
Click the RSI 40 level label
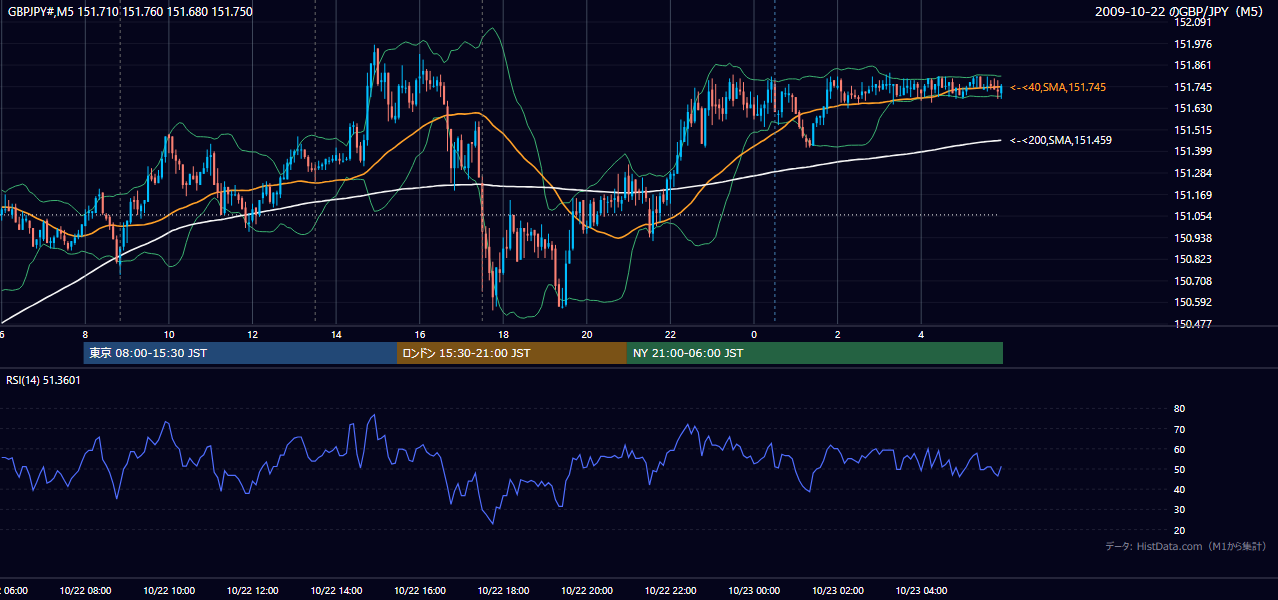[x=1179, y=490]
